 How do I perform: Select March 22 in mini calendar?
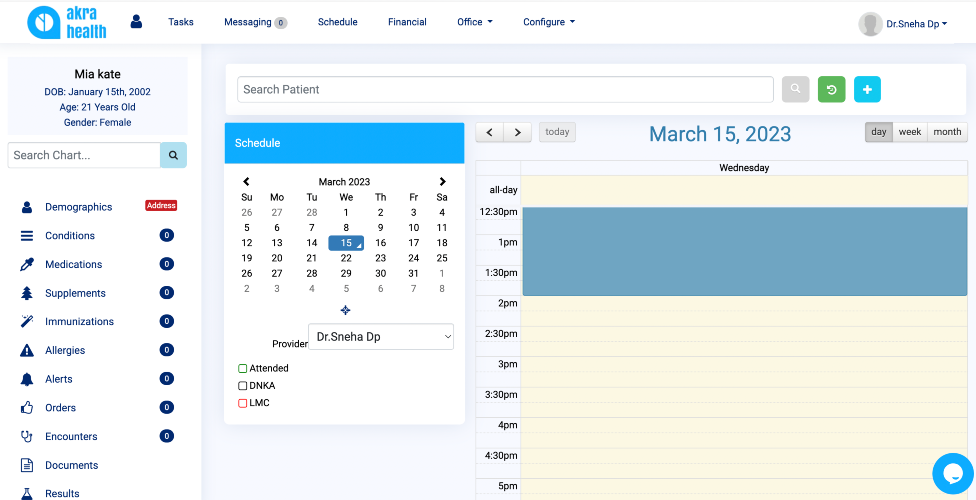[x=346, y=258]
